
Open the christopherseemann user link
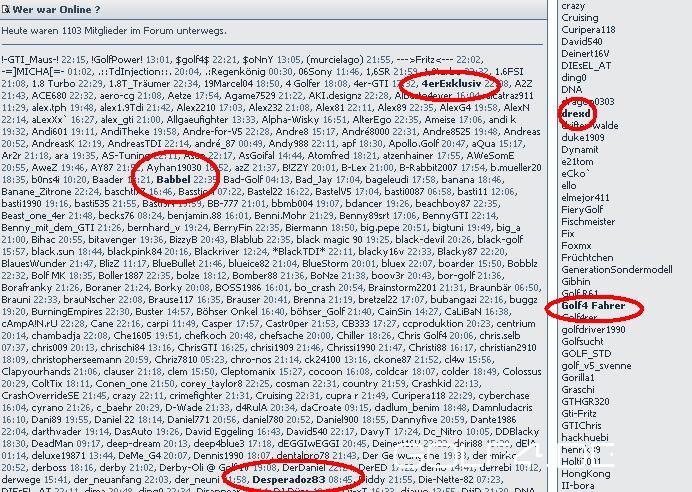pyautogui.click(x=56, y=358)
